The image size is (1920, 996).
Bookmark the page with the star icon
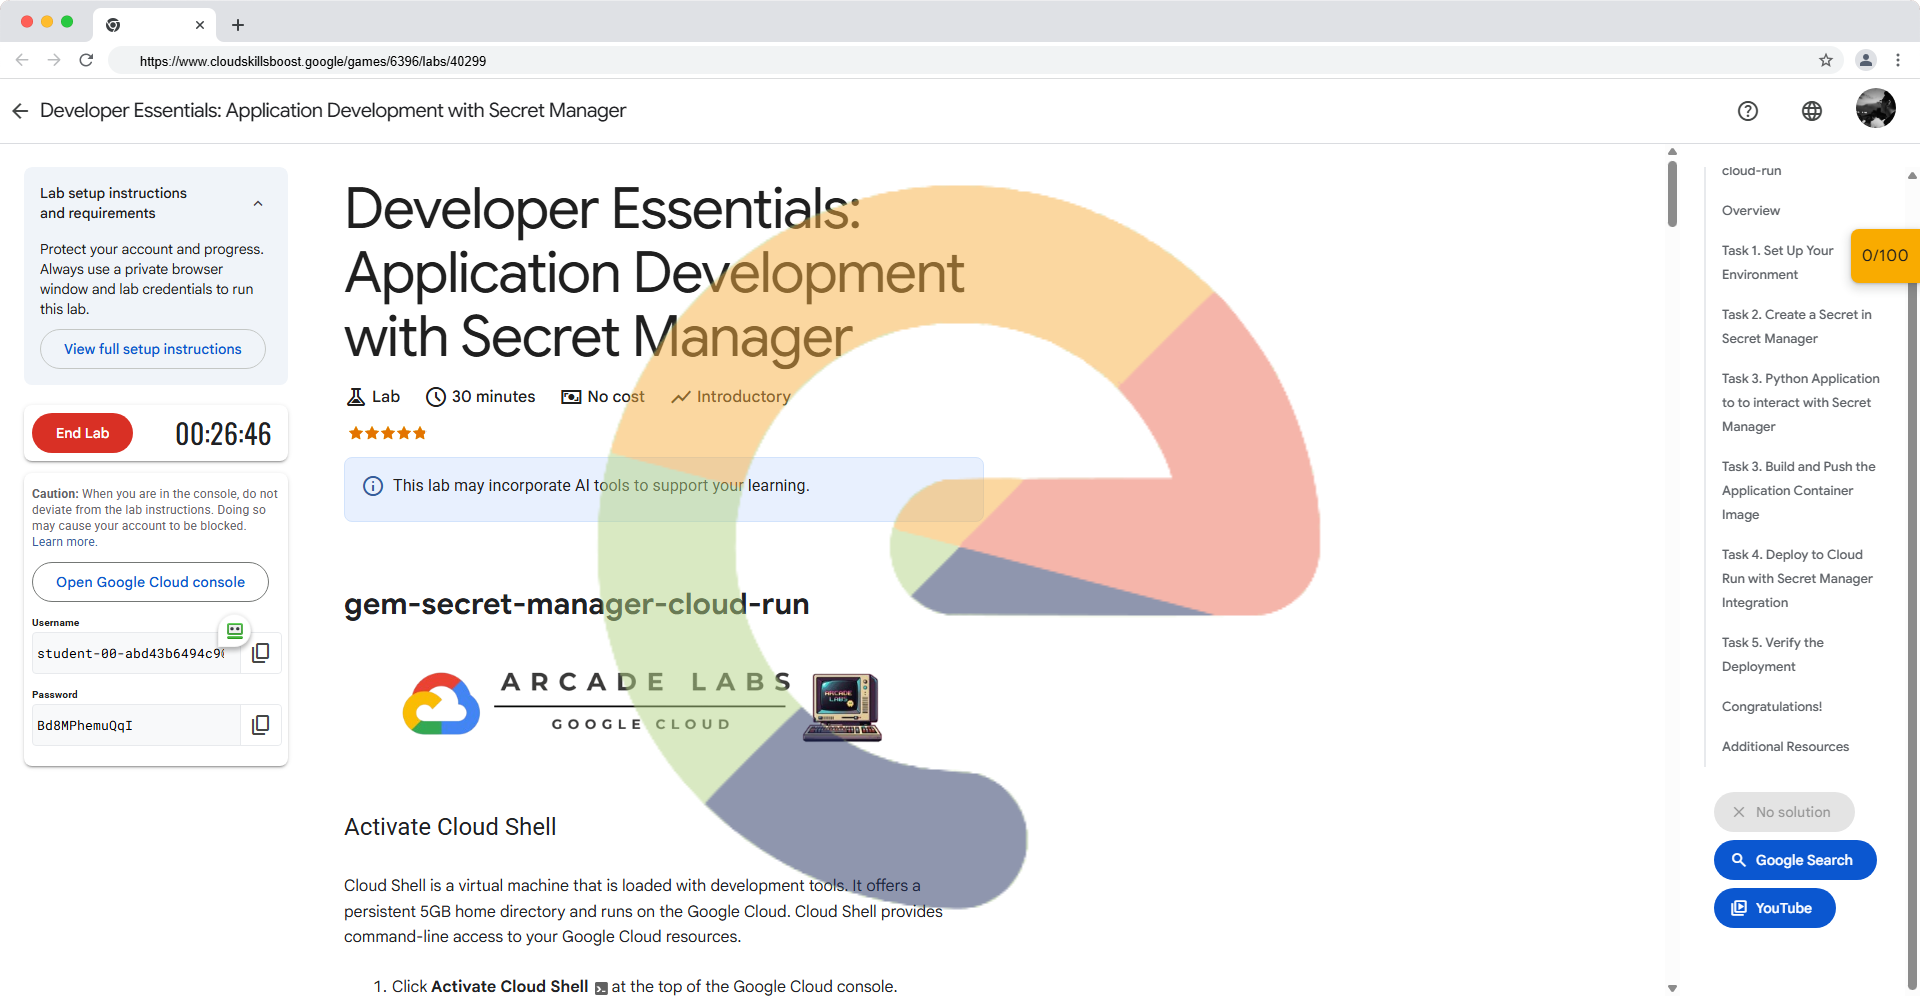click(x=1826, y=60)
